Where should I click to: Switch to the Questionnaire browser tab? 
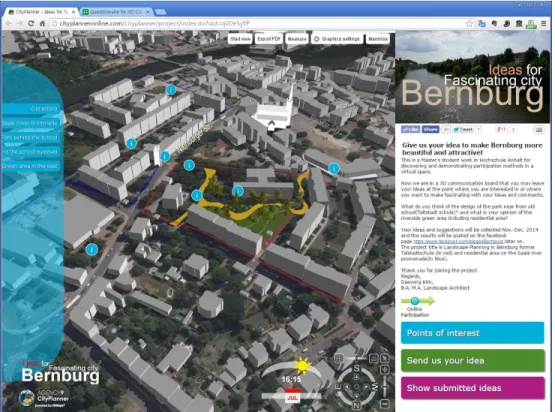click(116, 12)
